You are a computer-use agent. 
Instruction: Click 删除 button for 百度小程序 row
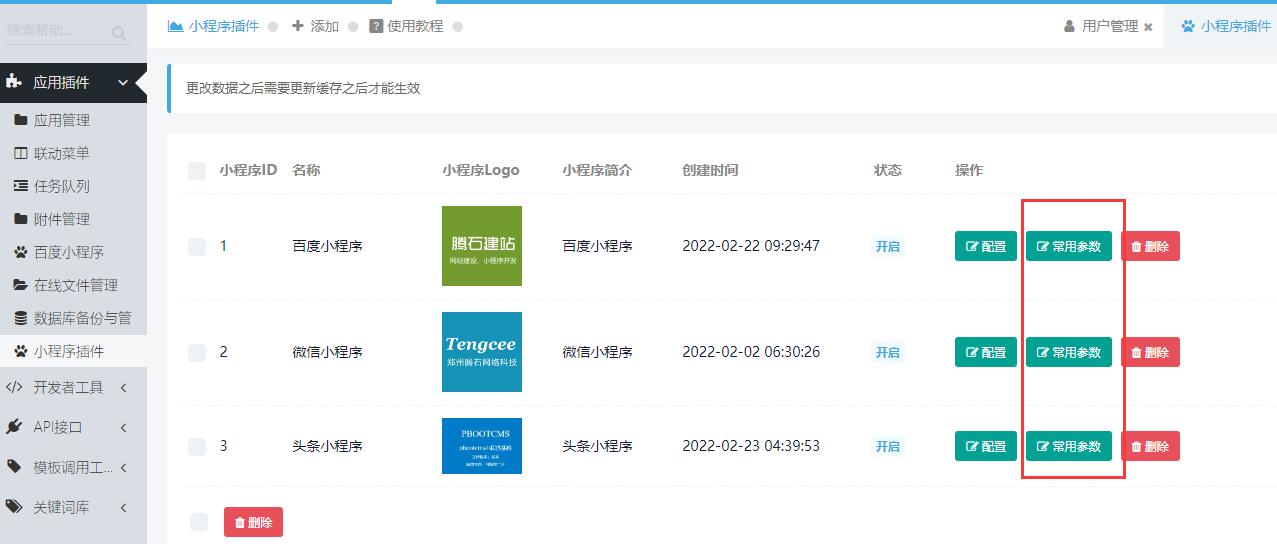1150,246
